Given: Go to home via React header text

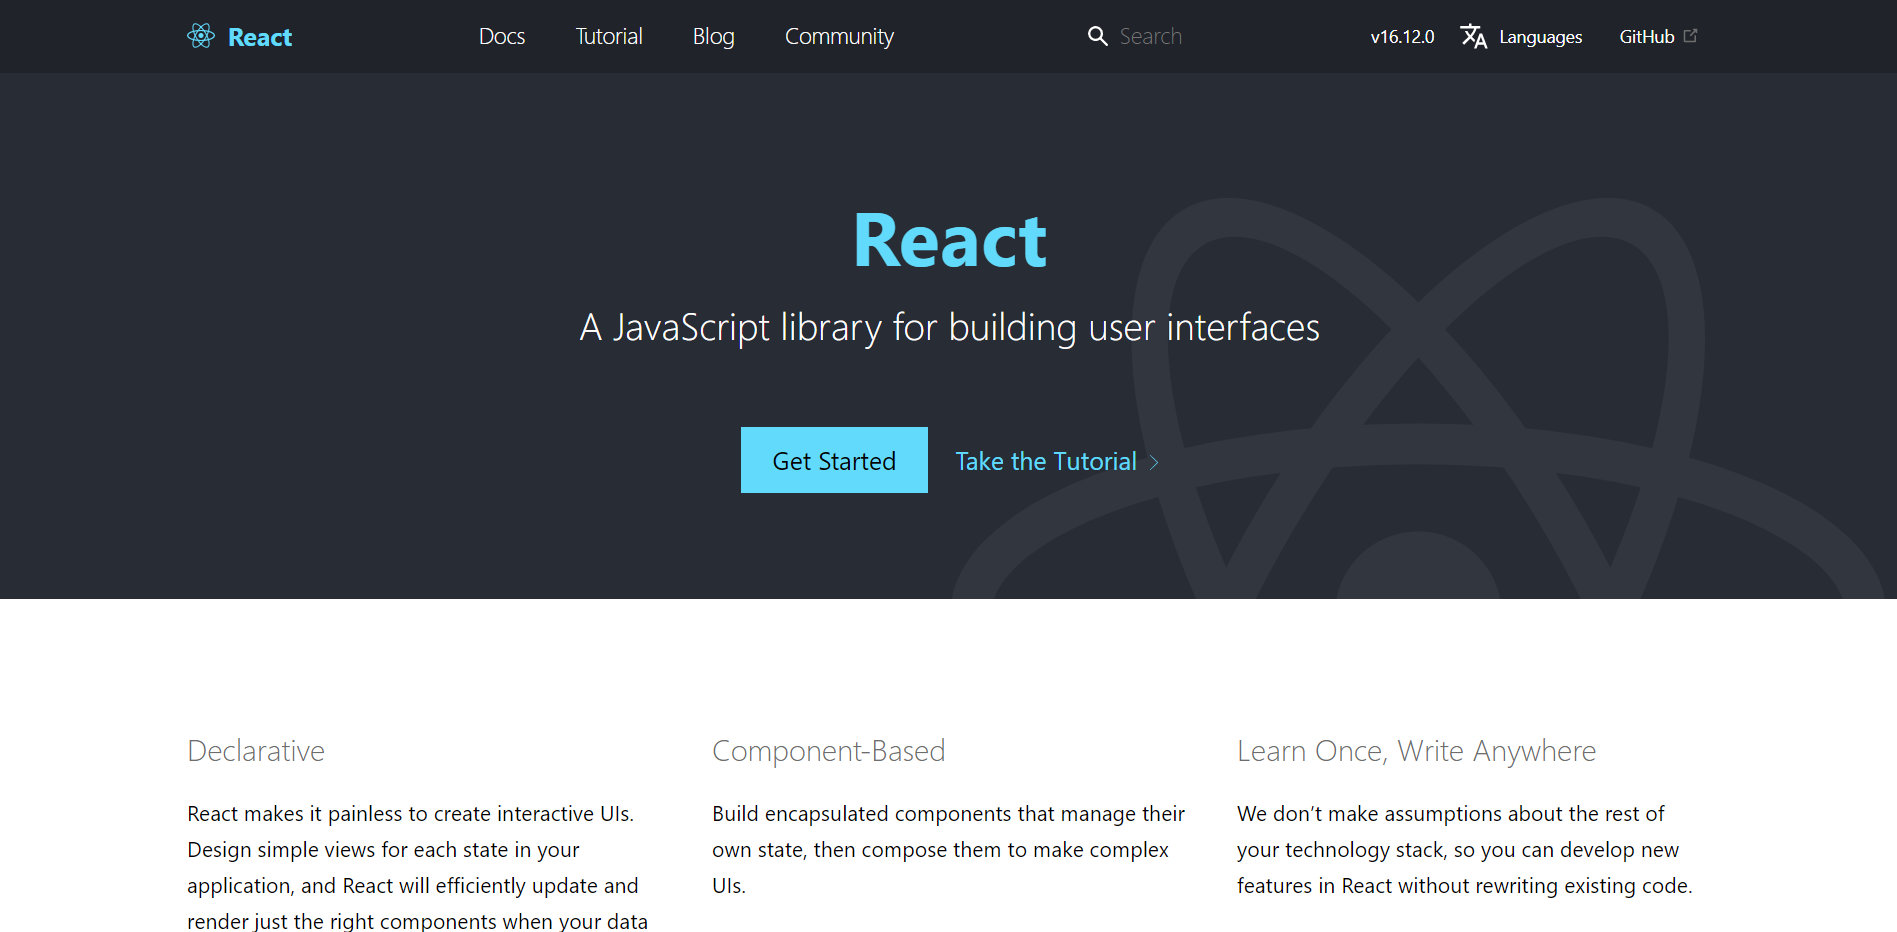Looking at the screenshot, I should pos(260,37).
